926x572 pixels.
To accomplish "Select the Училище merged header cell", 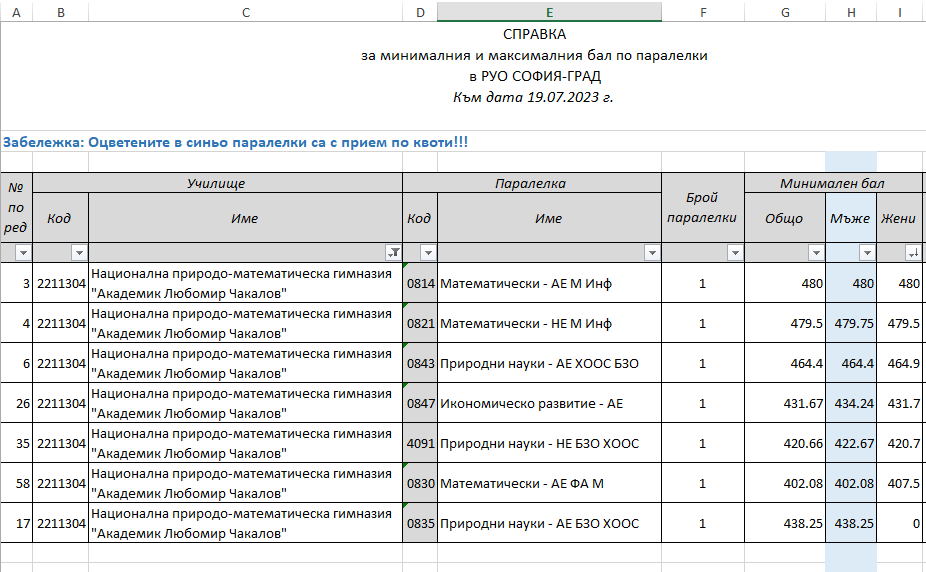I will point(217,183).
